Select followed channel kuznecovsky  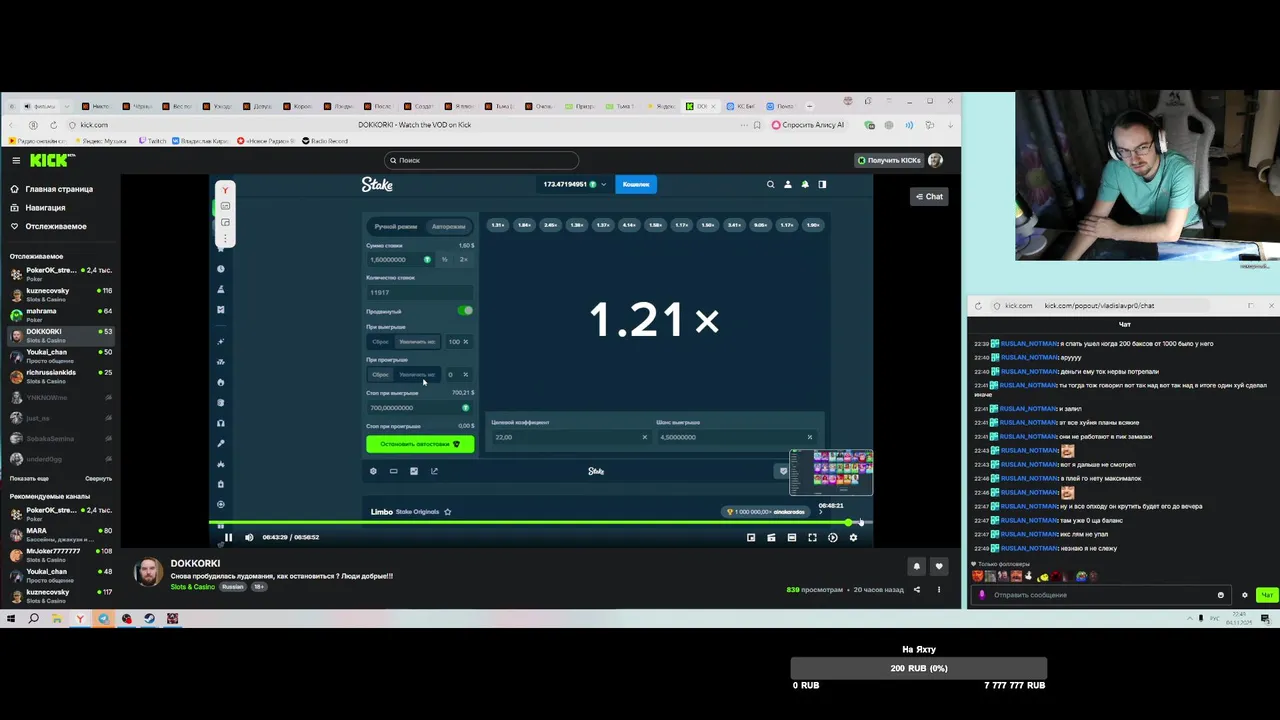[x=60, y=293]
